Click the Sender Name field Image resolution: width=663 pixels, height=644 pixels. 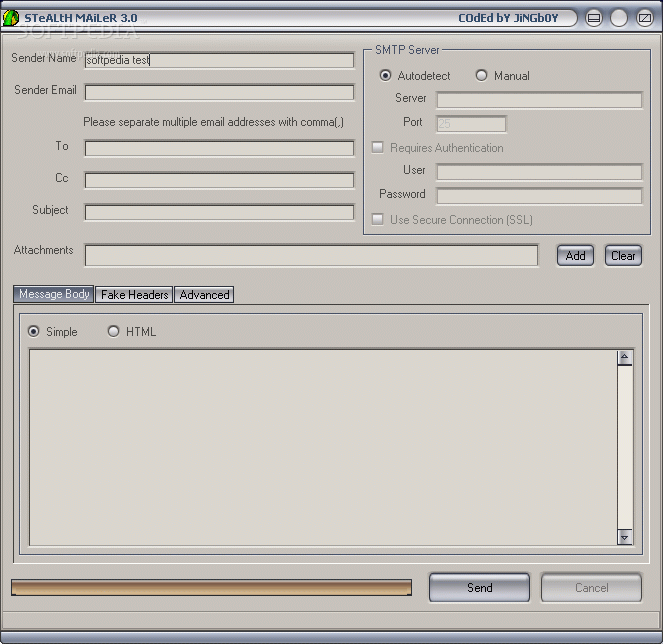(219, 60)
